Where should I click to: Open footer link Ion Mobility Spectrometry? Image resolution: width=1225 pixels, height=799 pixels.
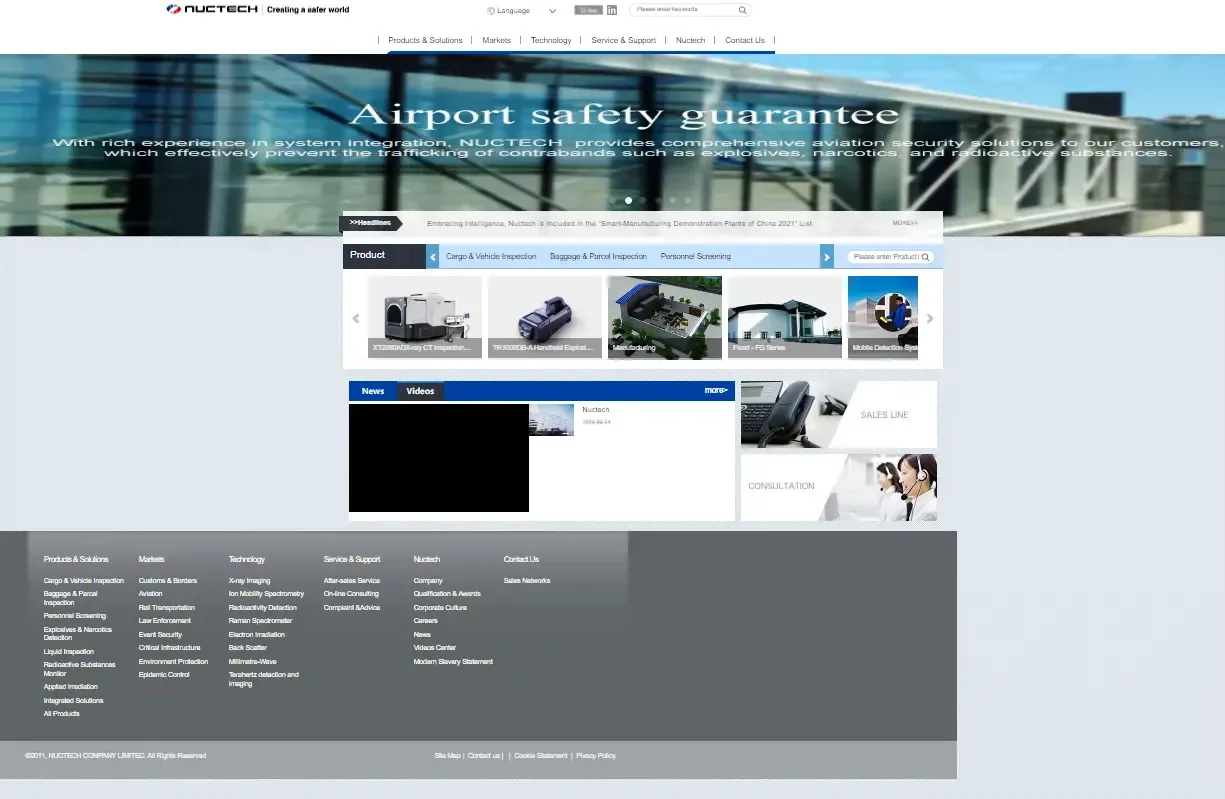(266, 594)
